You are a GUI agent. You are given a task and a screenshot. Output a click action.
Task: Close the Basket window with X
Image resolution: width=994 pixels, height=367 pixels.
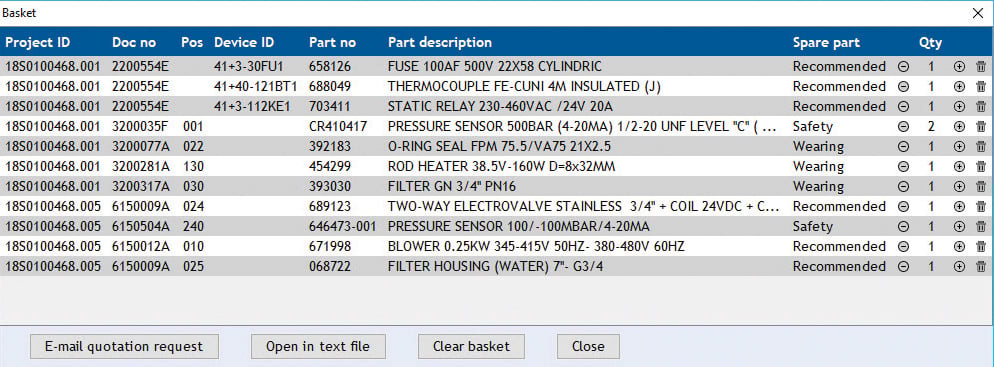tap(978, 13)
